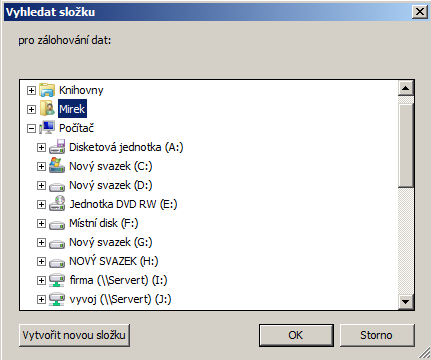The height and width of the screenshot is (360, 431).
Task: Expand the Místní disk (F:) node
Action: pos(41,223)
